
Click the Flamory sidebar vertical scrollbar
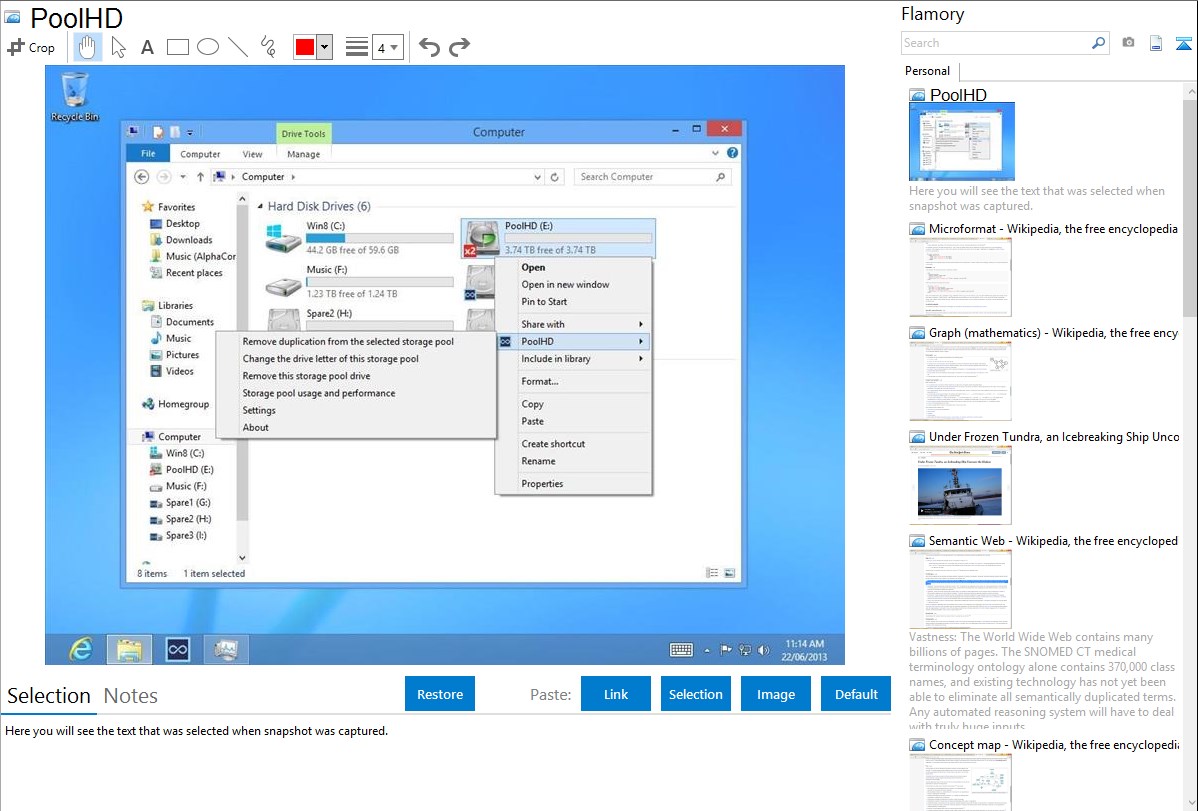pyautogui.click(x=1190, y=206)
